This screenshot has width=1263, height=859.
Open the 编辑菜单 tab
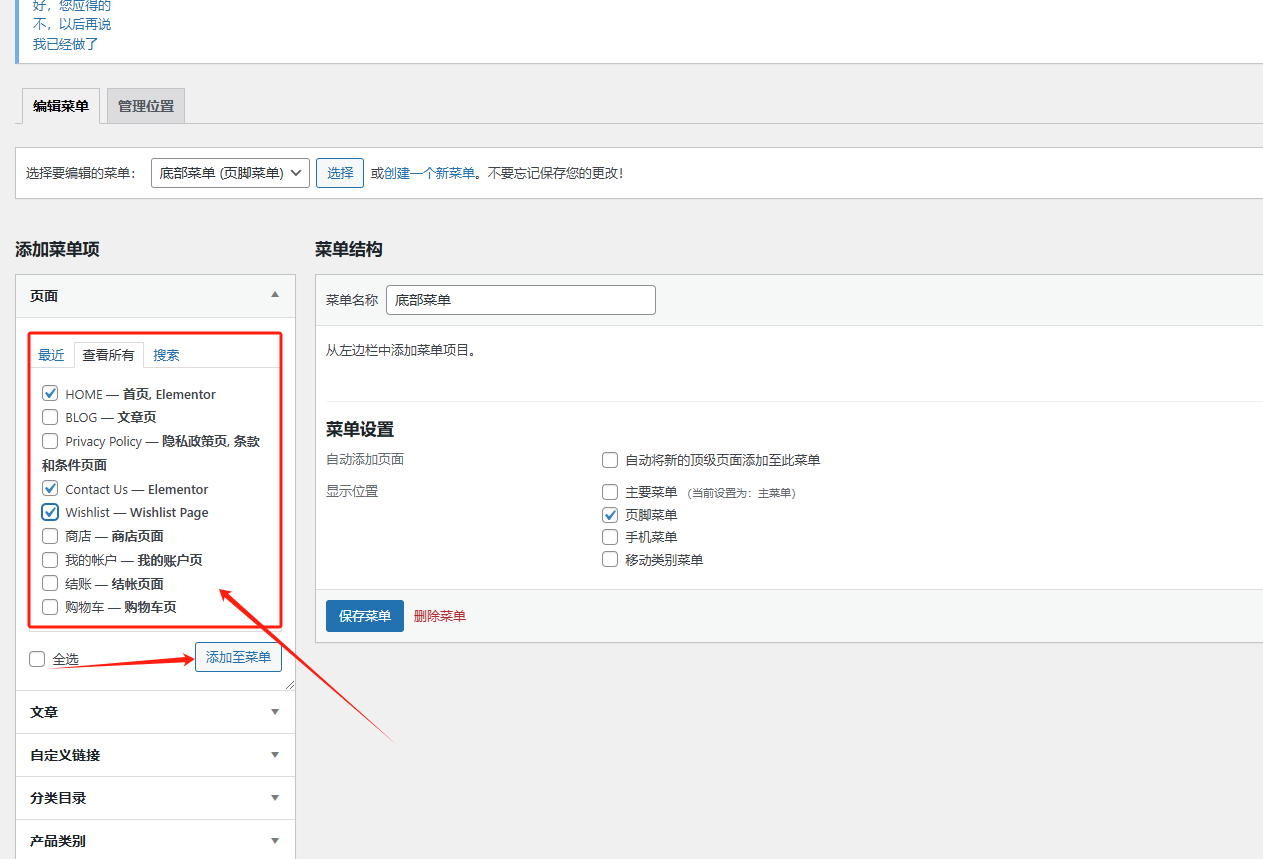[x=60, y=105]
